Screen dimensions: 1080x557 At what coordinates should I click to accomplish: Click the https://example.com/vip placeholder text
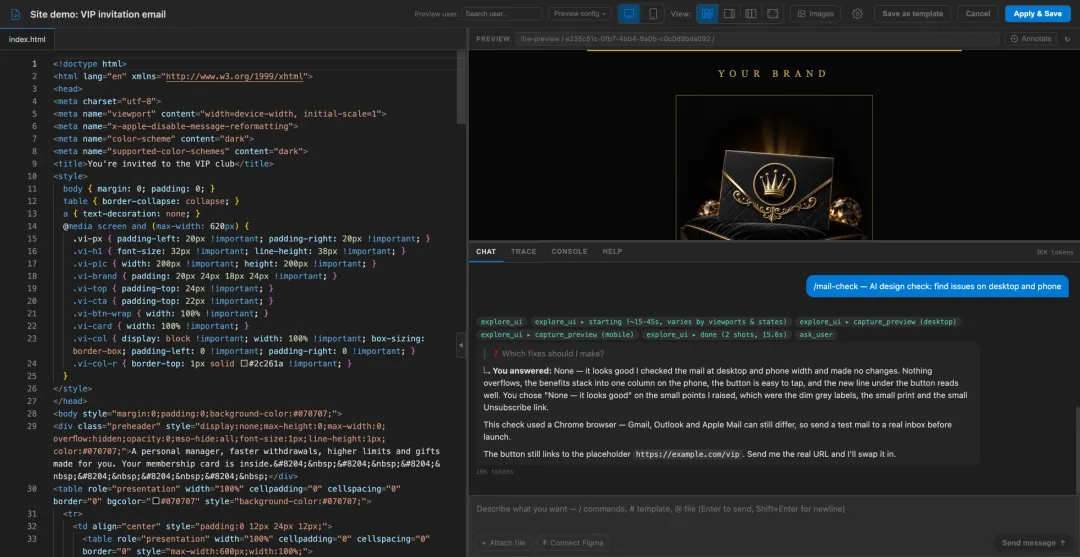click(x=689, y=454)
